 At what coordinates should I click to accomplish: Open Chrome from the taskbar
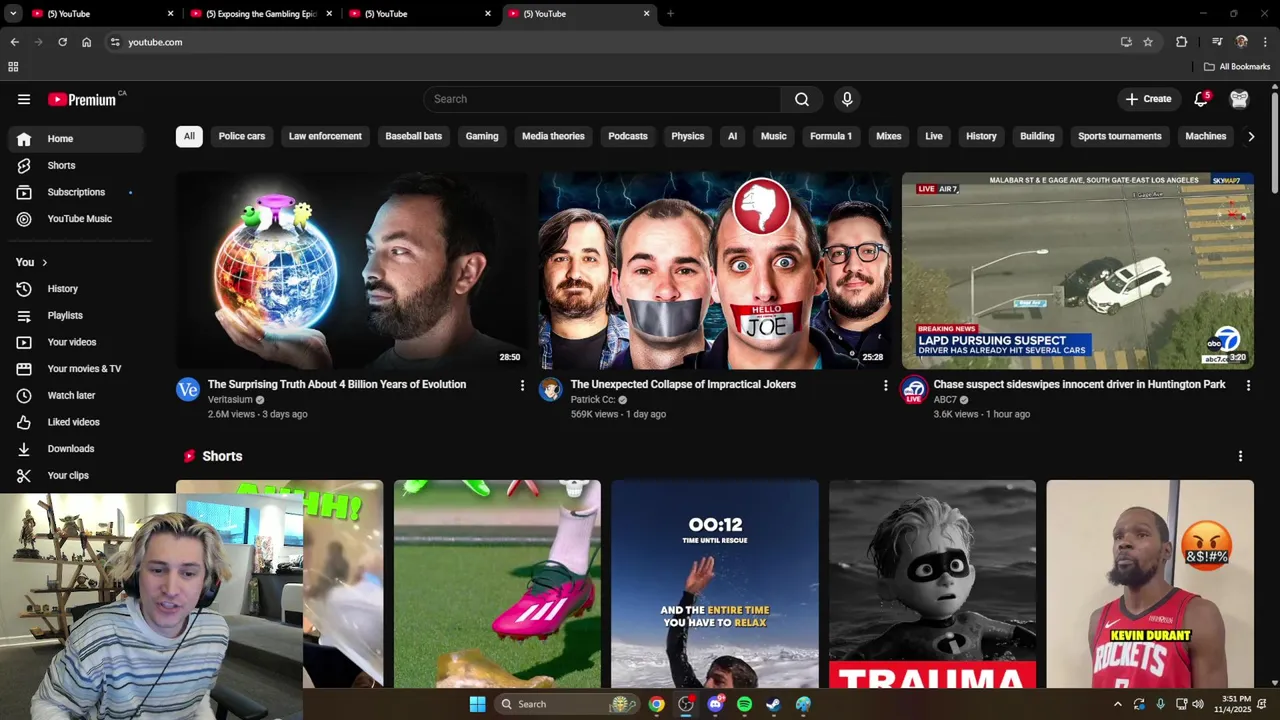pyautogui.click(x=656, y=704)
